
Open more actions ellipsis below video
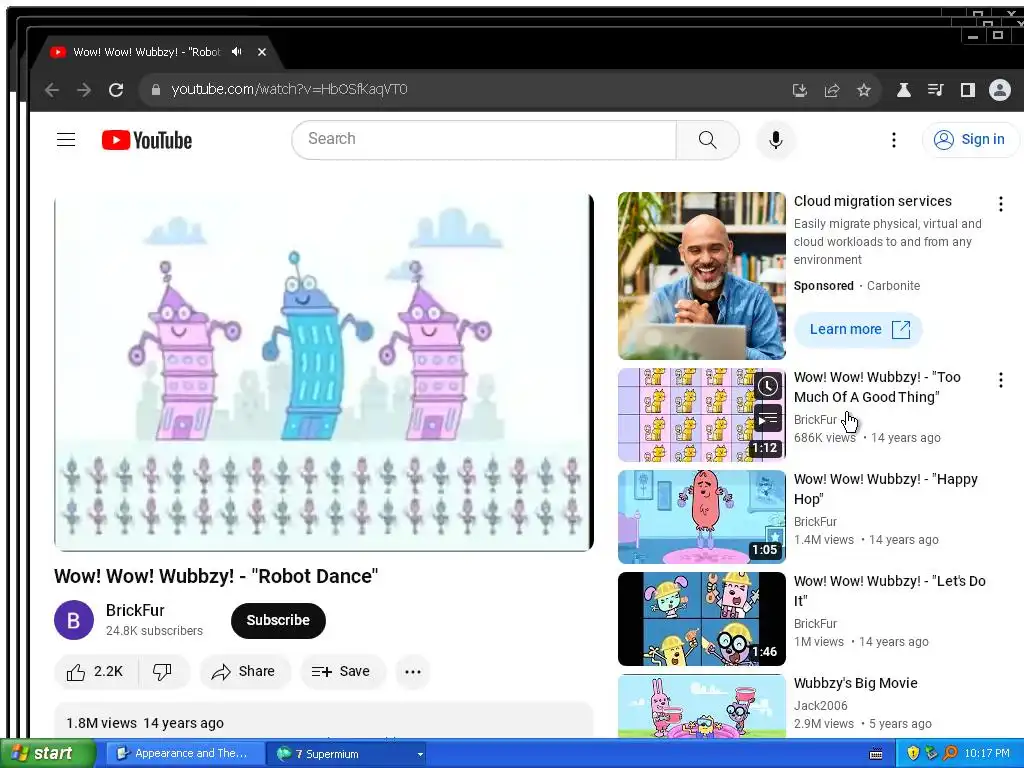[x=413, y=671]
